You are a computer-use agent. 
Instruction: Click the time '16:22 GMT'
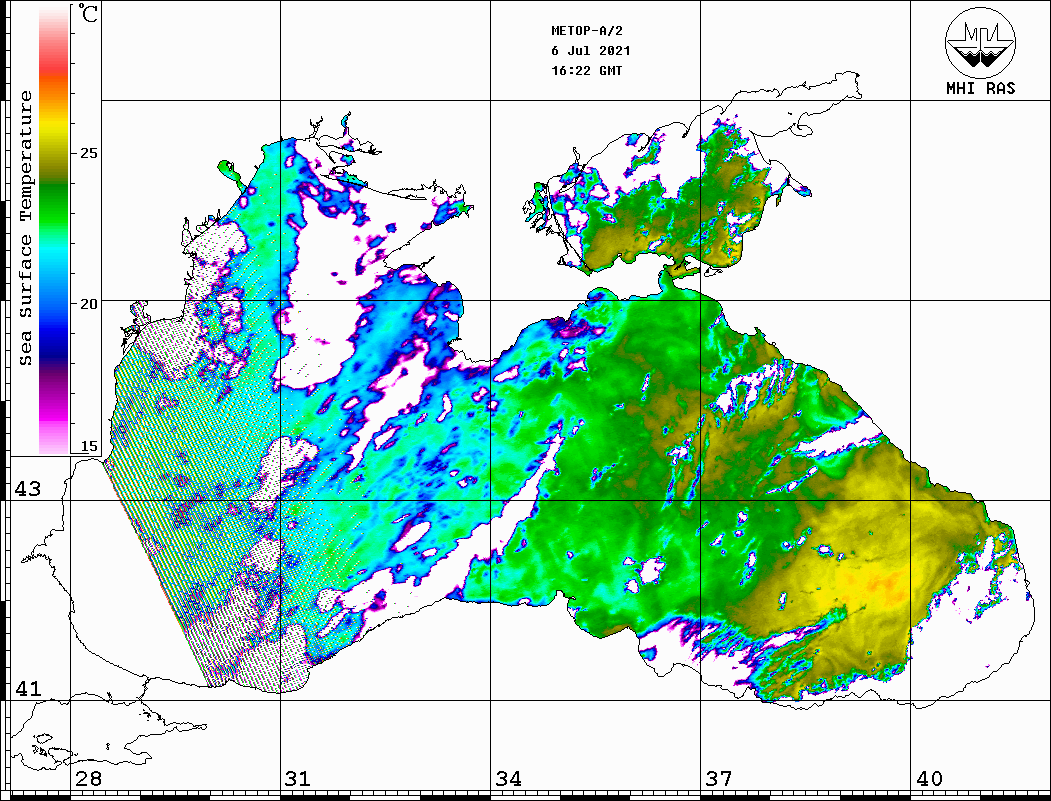(586, 71)
